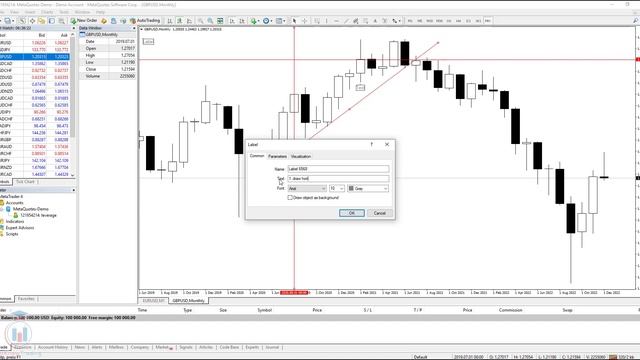
Task: Open the Parameters tab in Label dialog
Action: point(277,156)
